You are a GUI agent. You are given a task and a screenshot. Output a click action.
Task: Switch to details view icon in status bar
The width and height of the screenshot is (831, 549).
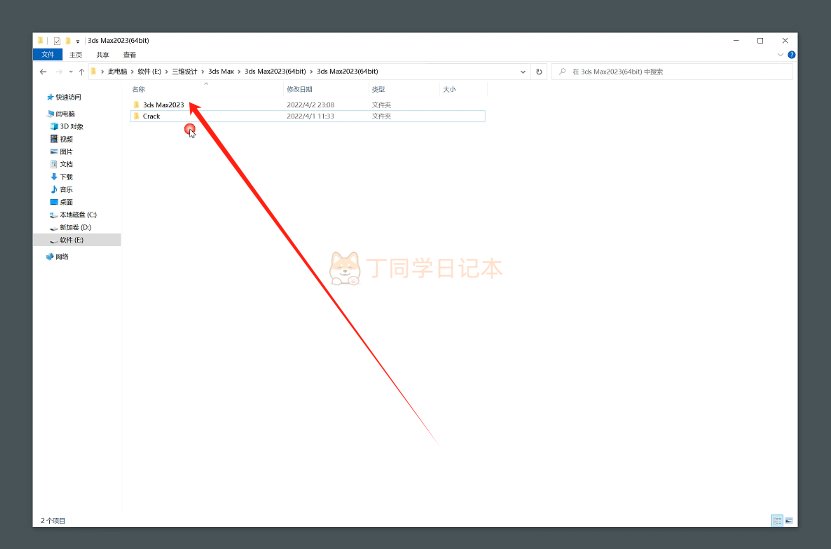tap(777, 520)
